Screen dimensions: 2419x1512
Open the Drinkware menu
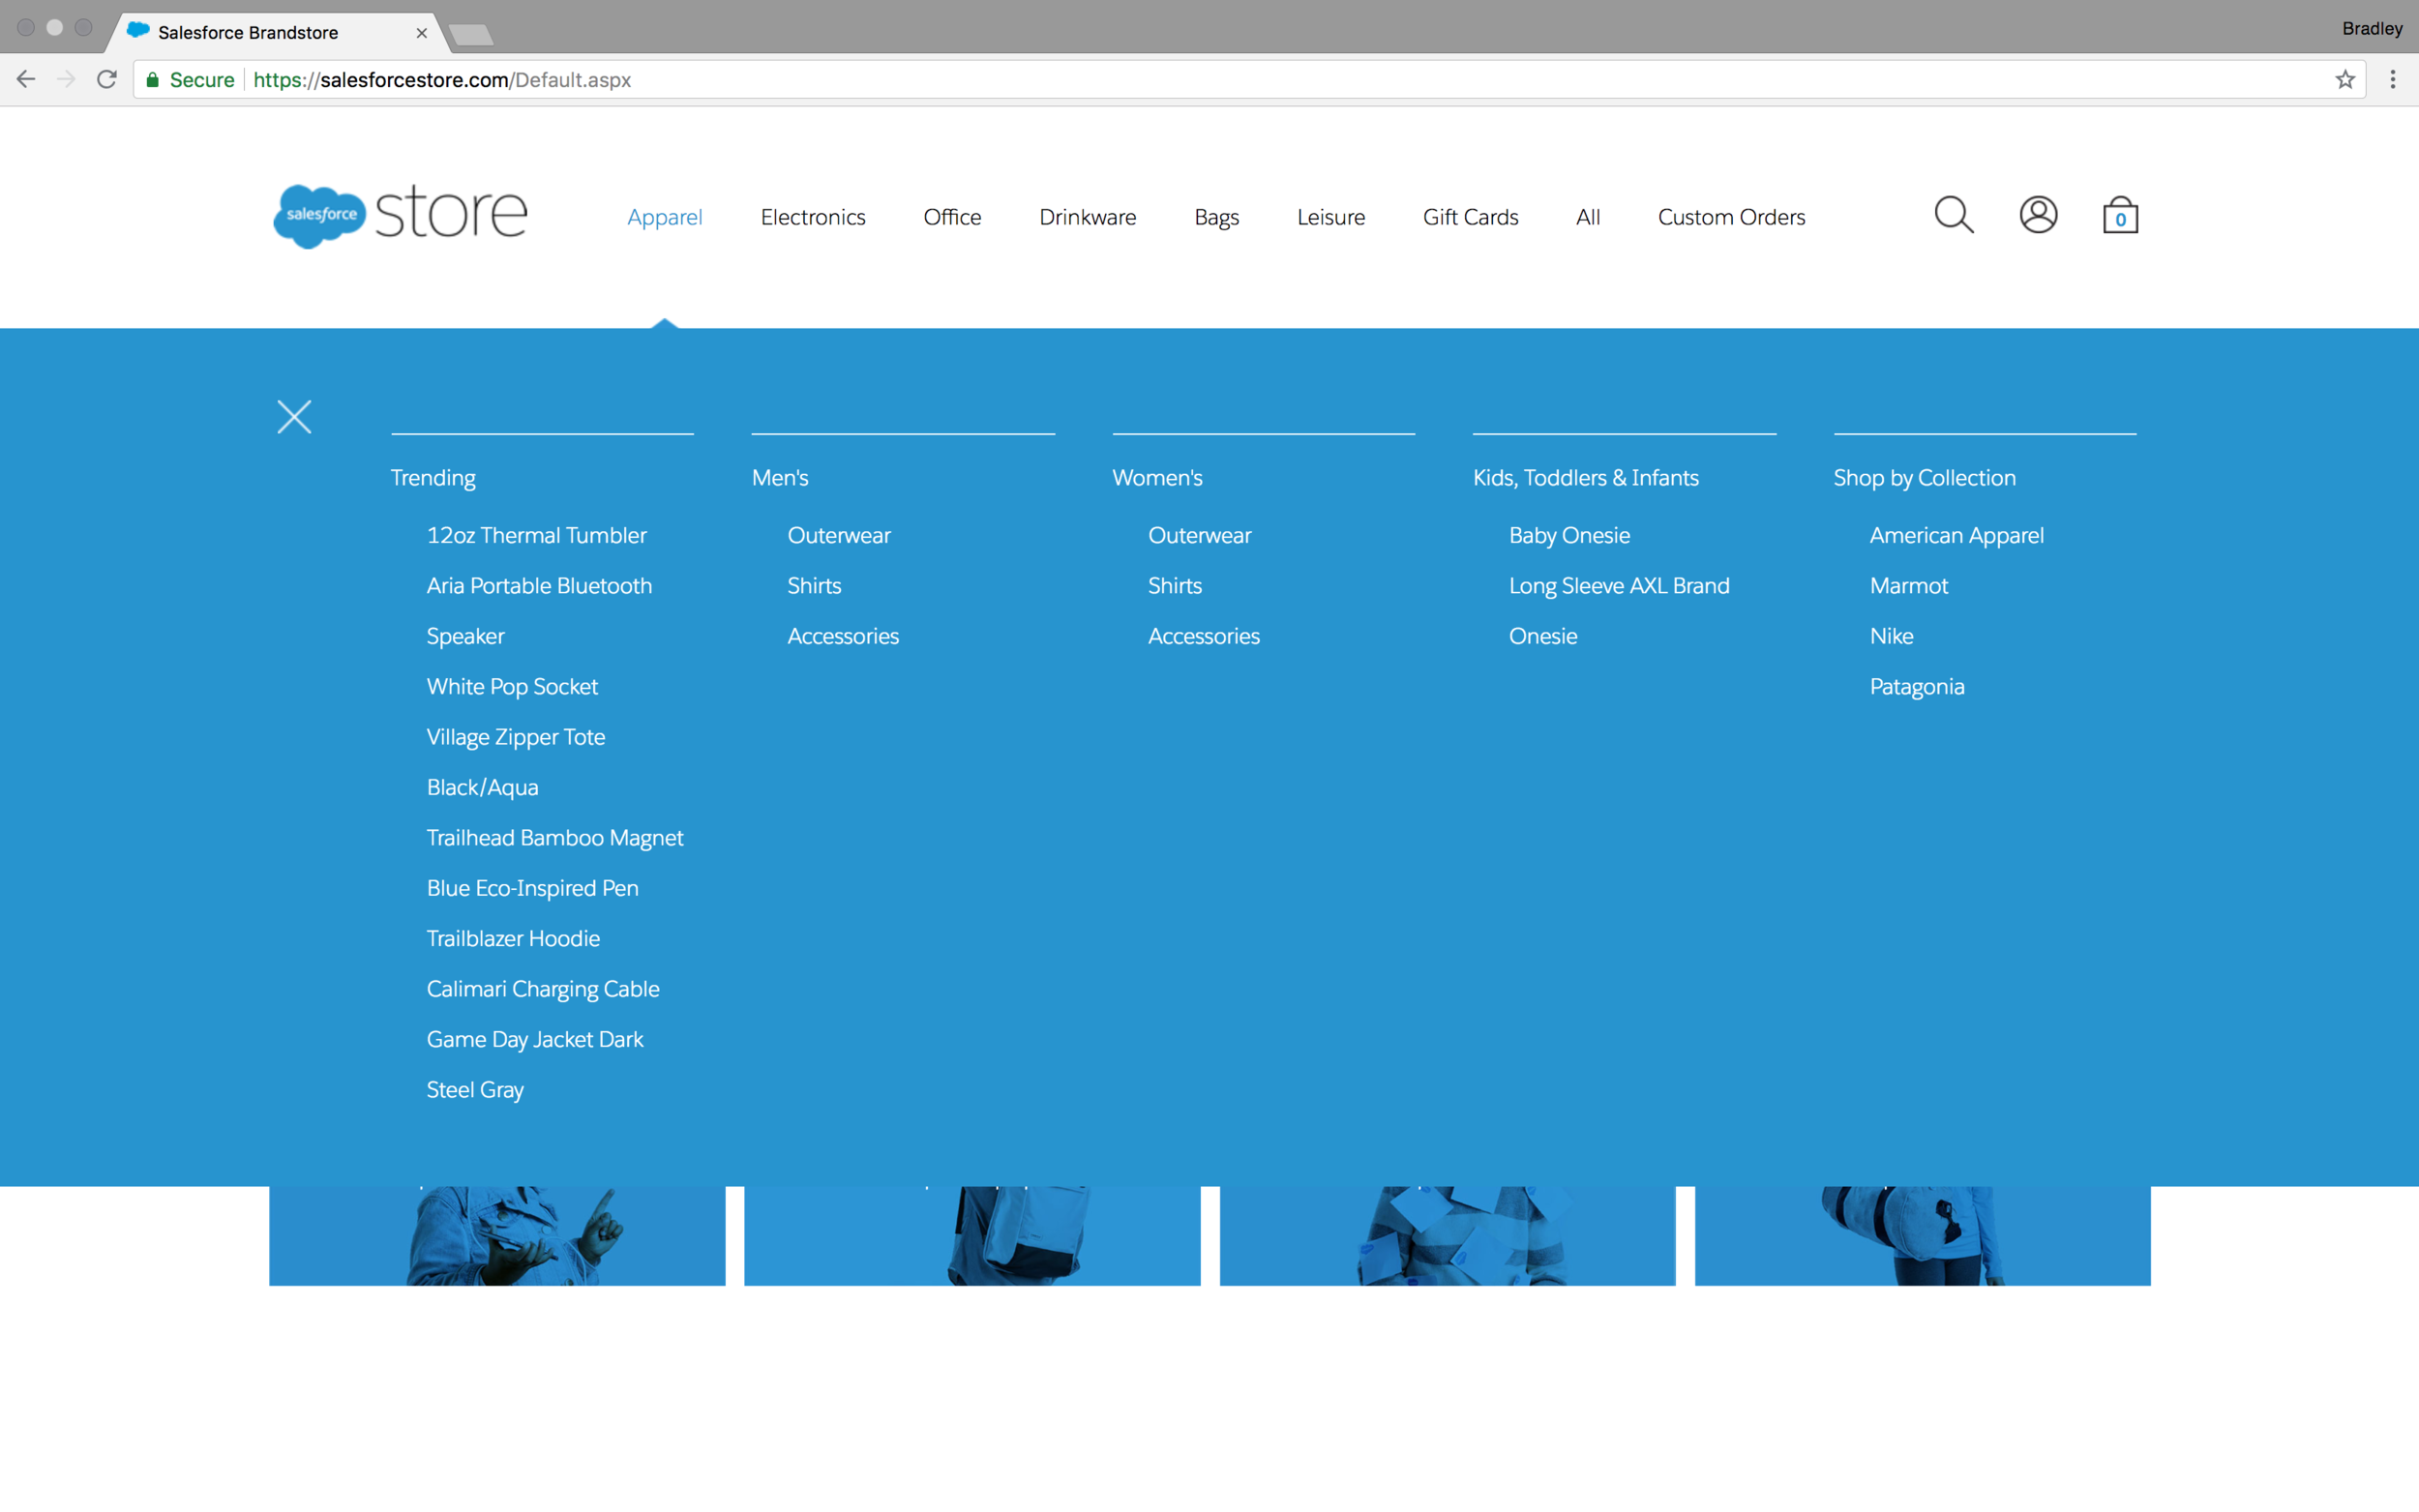pyautogui.click(x=1087, y=217)
